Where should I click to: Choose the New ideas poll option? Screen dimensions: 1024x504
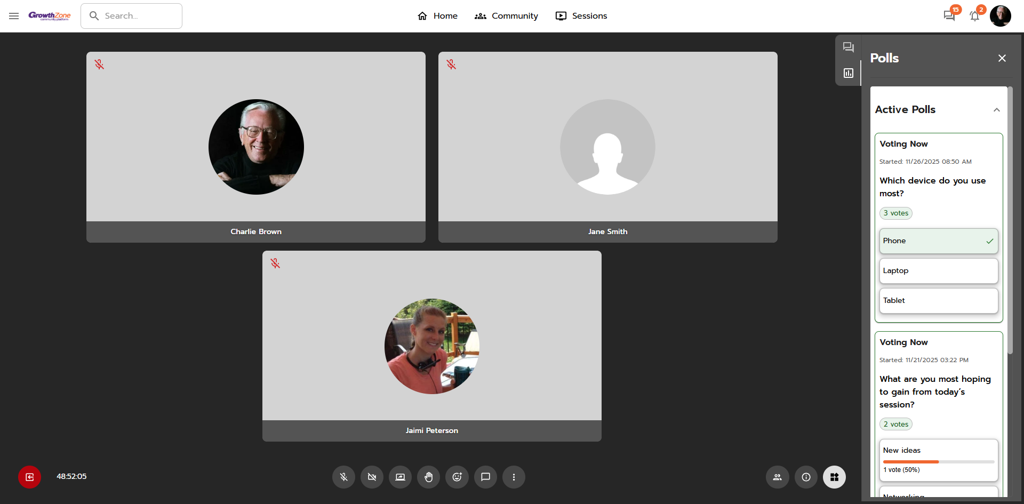pyautogui.click(x=938, y=460)
